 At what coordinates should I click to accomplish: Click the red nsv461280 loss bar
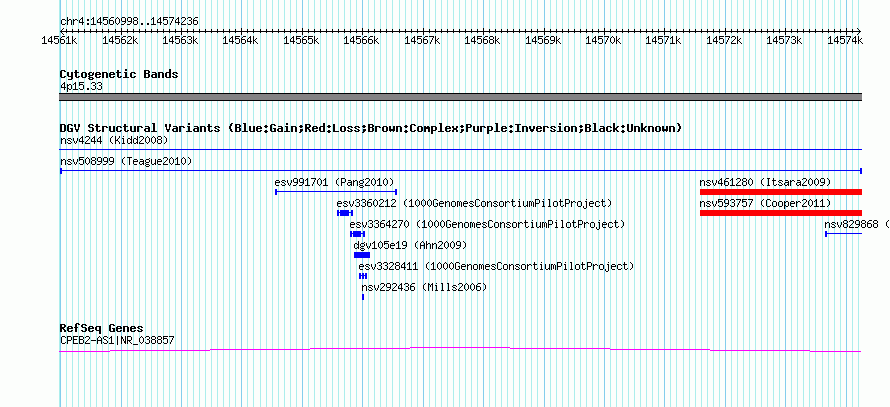click(780, 192)
